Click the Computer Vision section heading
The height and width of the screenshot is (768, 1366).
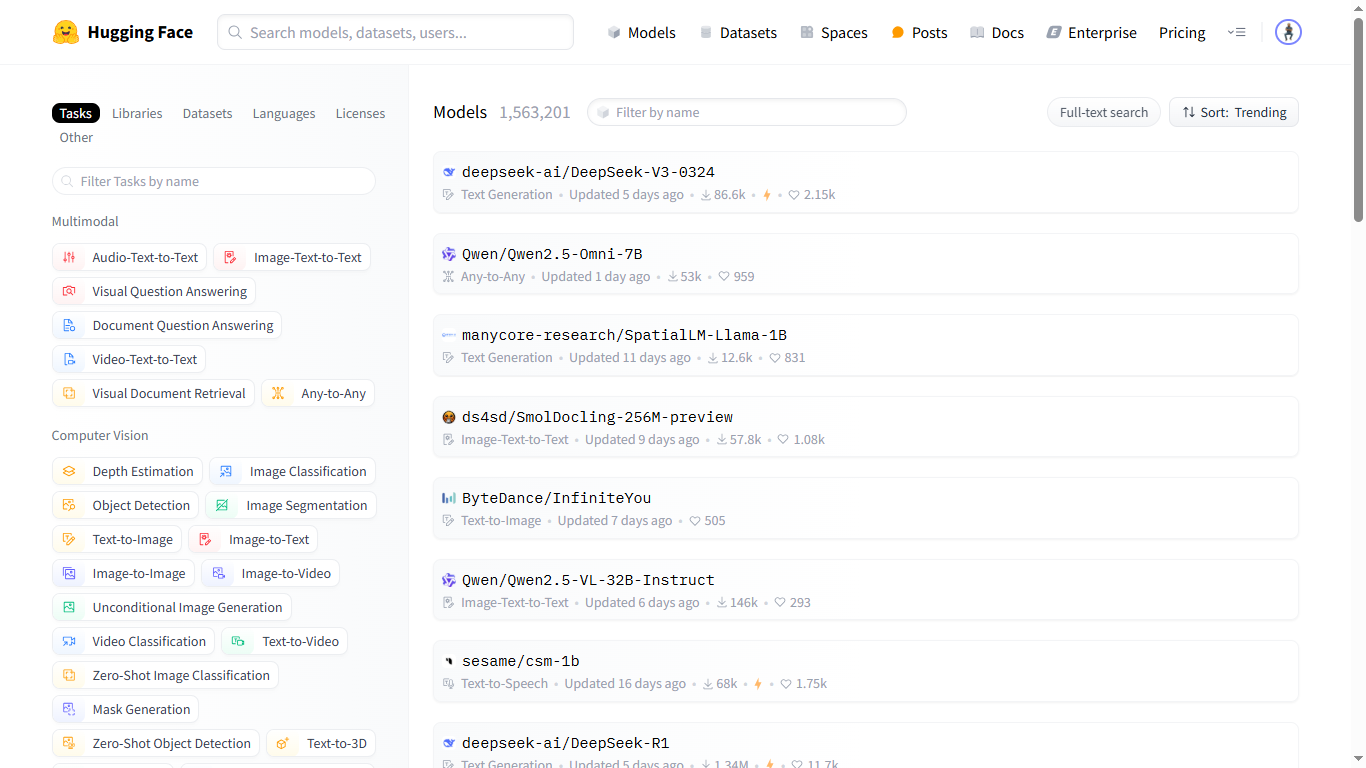(100, 435)
